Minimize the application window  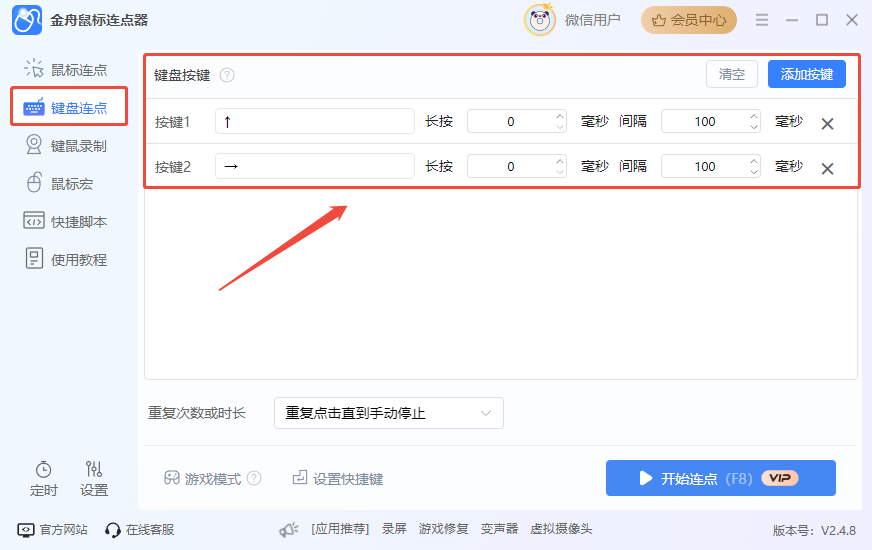[x=792, y=20]
